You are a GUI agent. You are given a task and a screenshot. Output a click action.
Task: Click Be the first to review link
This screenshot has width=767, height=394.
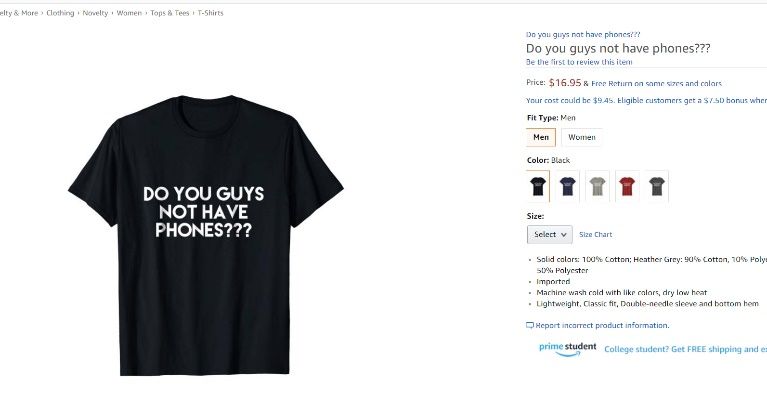[x=579, y=62]
